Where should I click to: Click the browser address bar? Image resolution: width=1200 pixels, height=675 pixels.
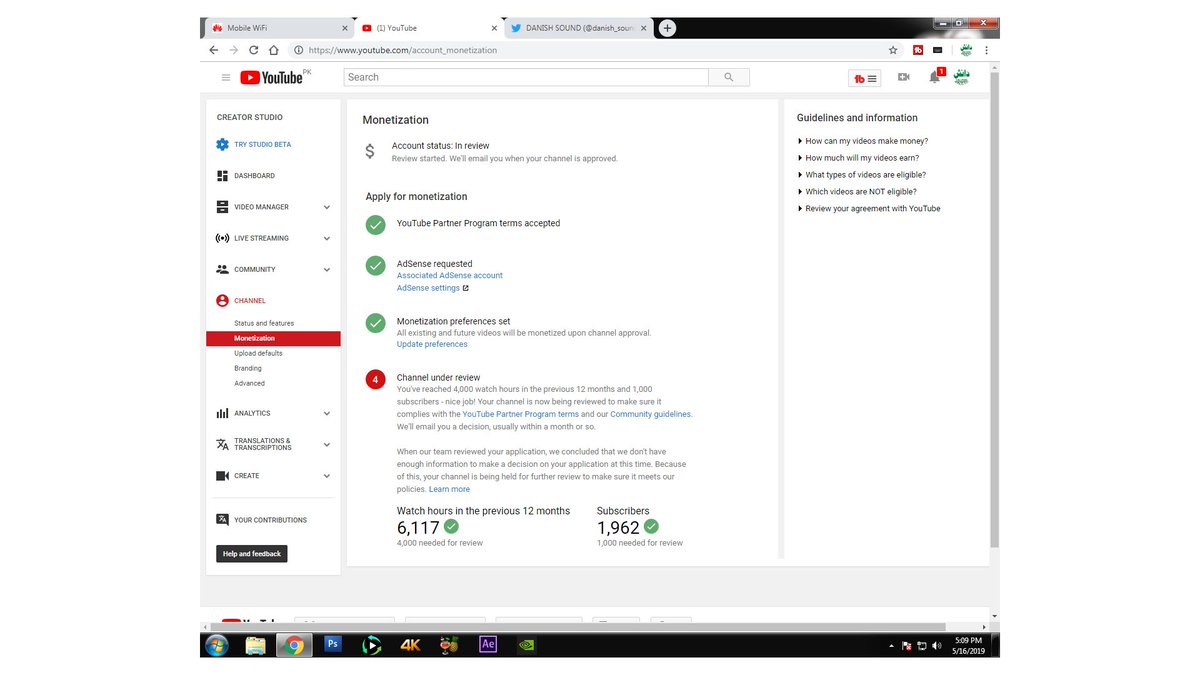(590, 50)
